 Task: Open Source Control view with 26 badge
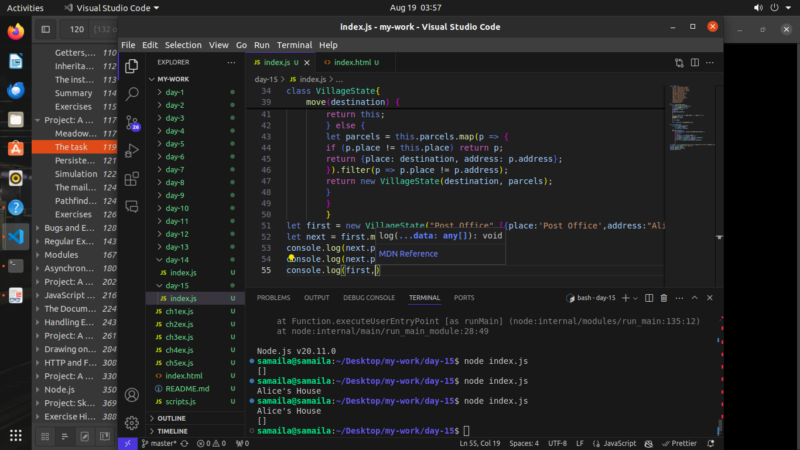click(x=132, y=122)
